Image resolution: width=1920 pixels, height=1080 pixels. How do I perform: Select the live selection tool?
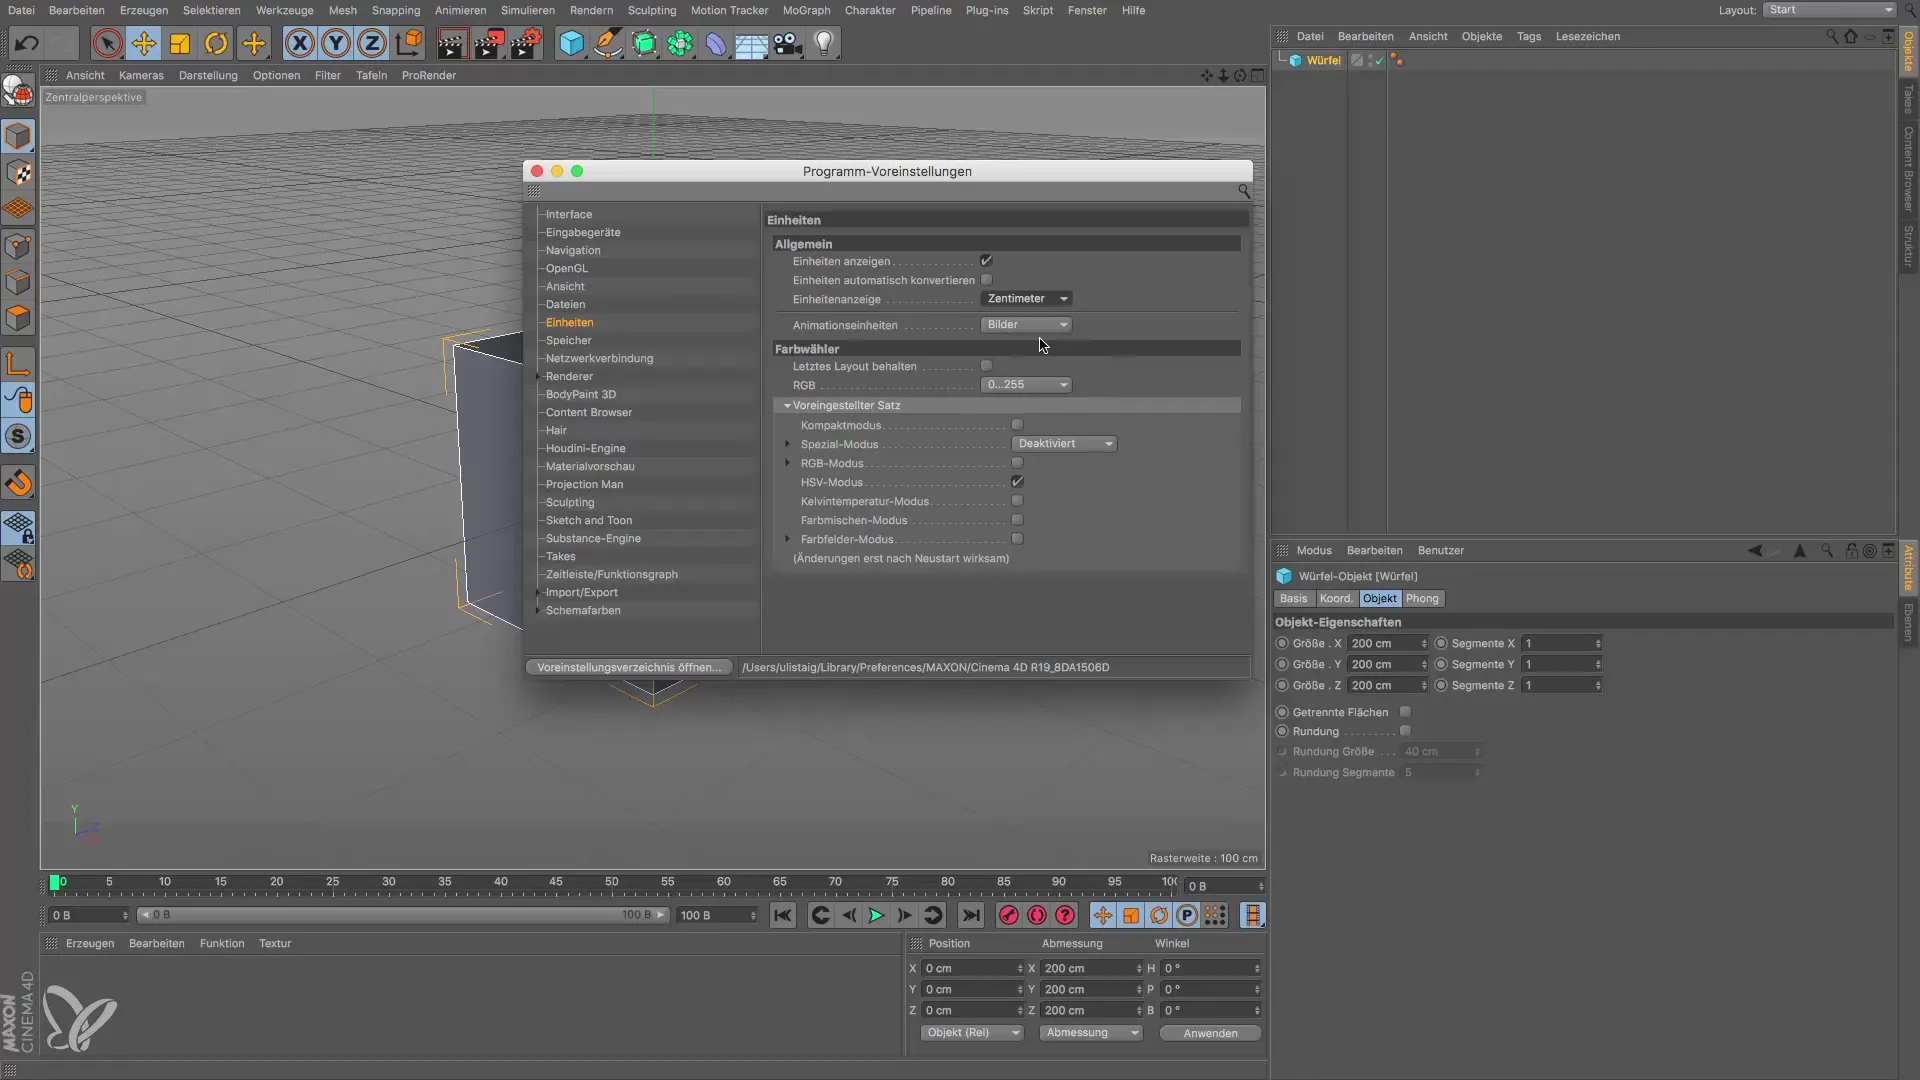(x=108, y=44)
